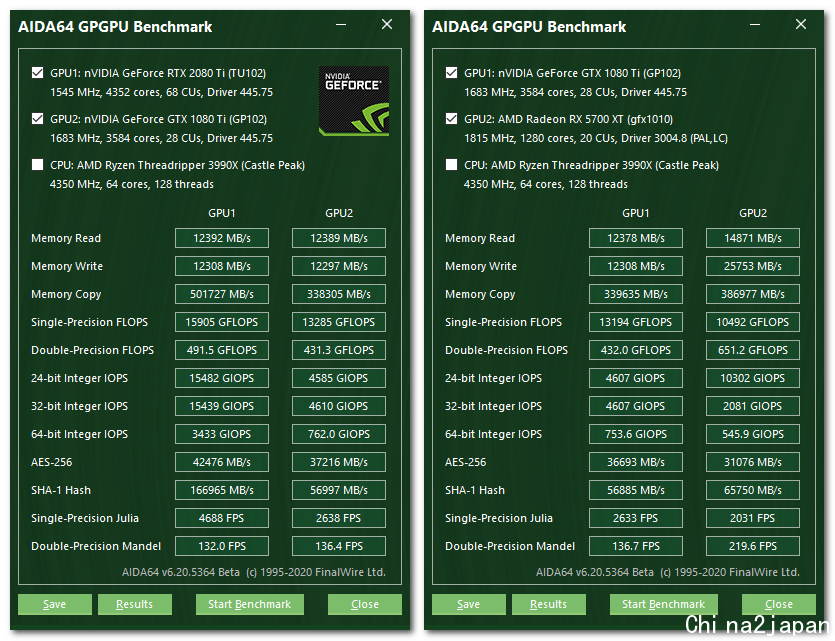Uncheck GPU1 RTX 2080 Ti checkbox in left window
The image size is (835, 641).
click(x=37, y=72)
